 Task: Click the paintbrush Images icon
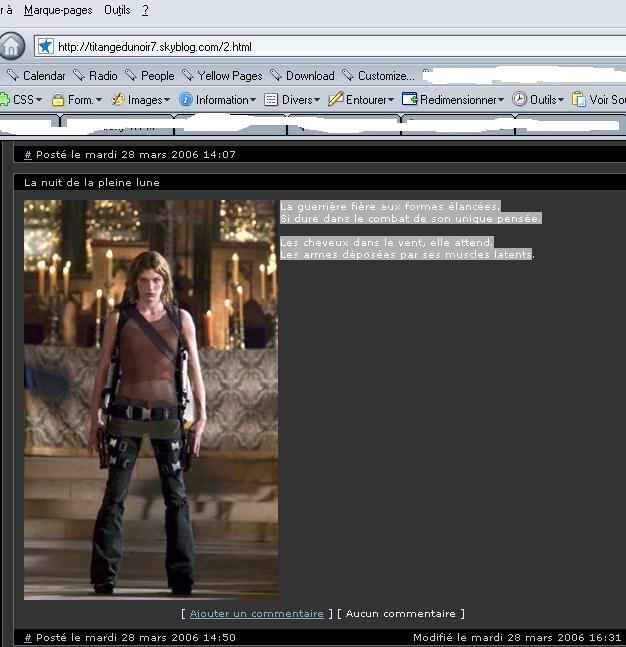click(x=118, y=99)
